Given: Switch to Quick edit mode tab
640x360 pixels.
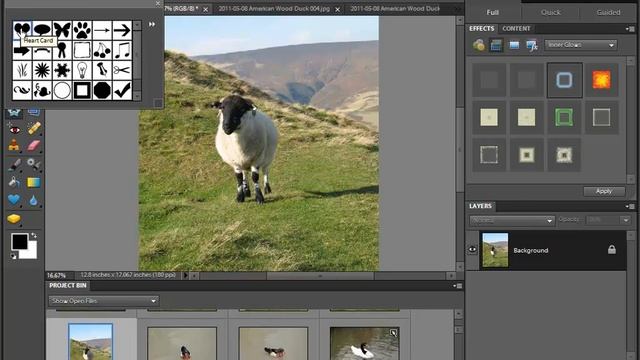Looking at the screenshot, I should coord(551,12).
